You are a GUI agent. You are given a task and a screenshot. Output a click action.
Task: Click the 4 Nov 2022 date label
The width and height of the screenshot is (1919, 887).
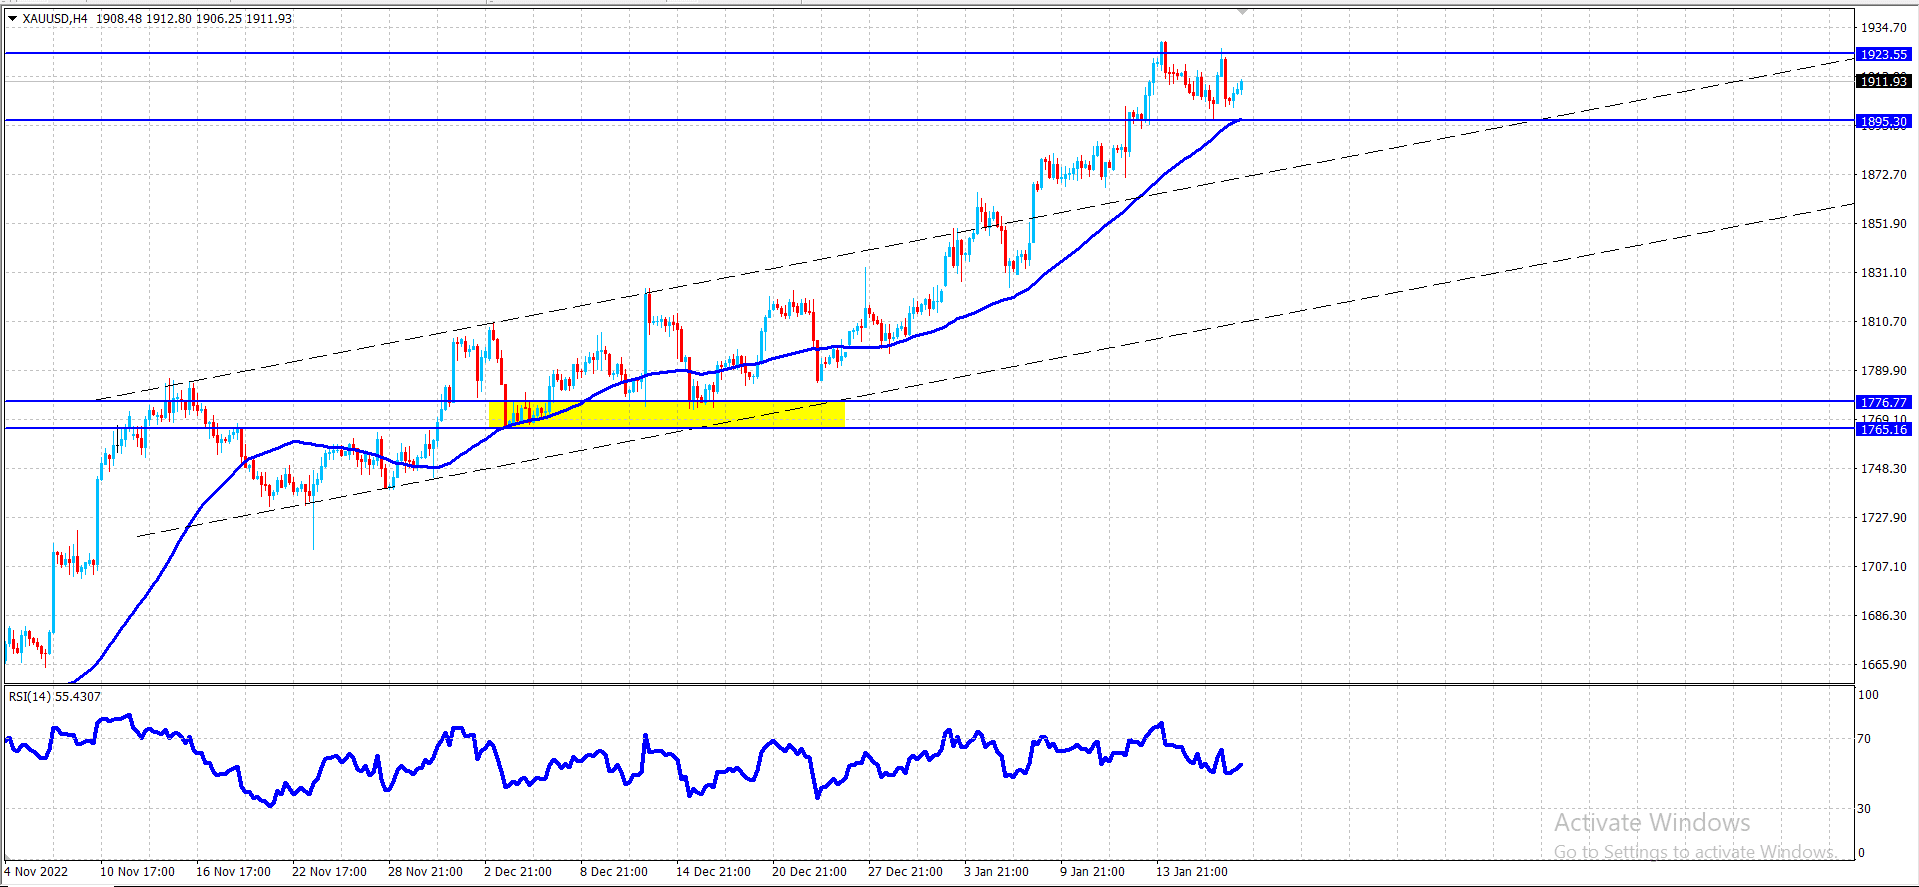tap(36, 871)
